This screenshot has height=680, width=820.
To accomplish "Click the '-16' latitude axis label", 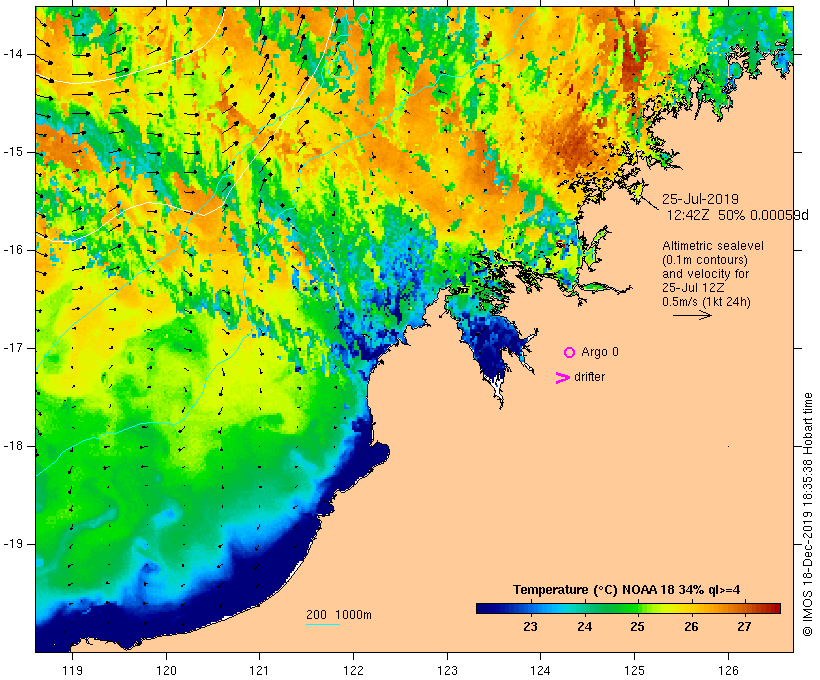I will click(13, 250).
